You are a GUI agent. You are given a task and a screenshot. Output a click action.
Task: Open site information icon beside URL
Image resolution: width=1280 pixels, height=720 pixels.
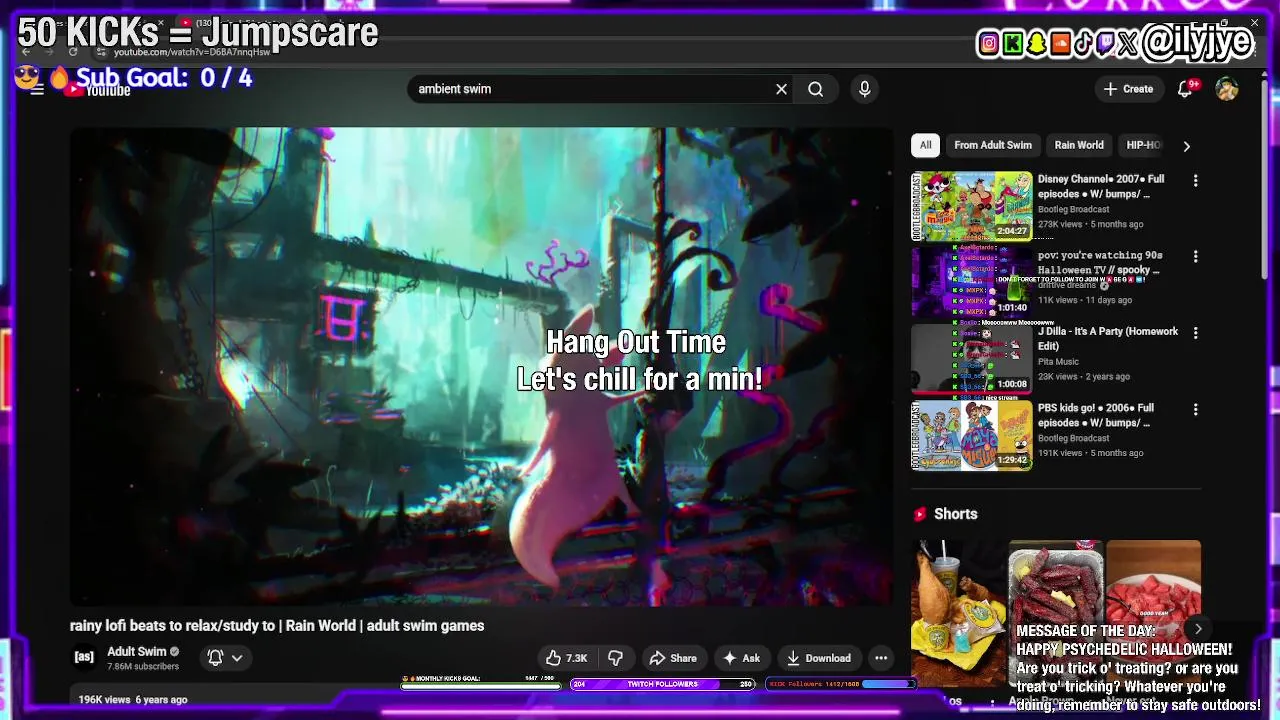(x=101, y=52)
